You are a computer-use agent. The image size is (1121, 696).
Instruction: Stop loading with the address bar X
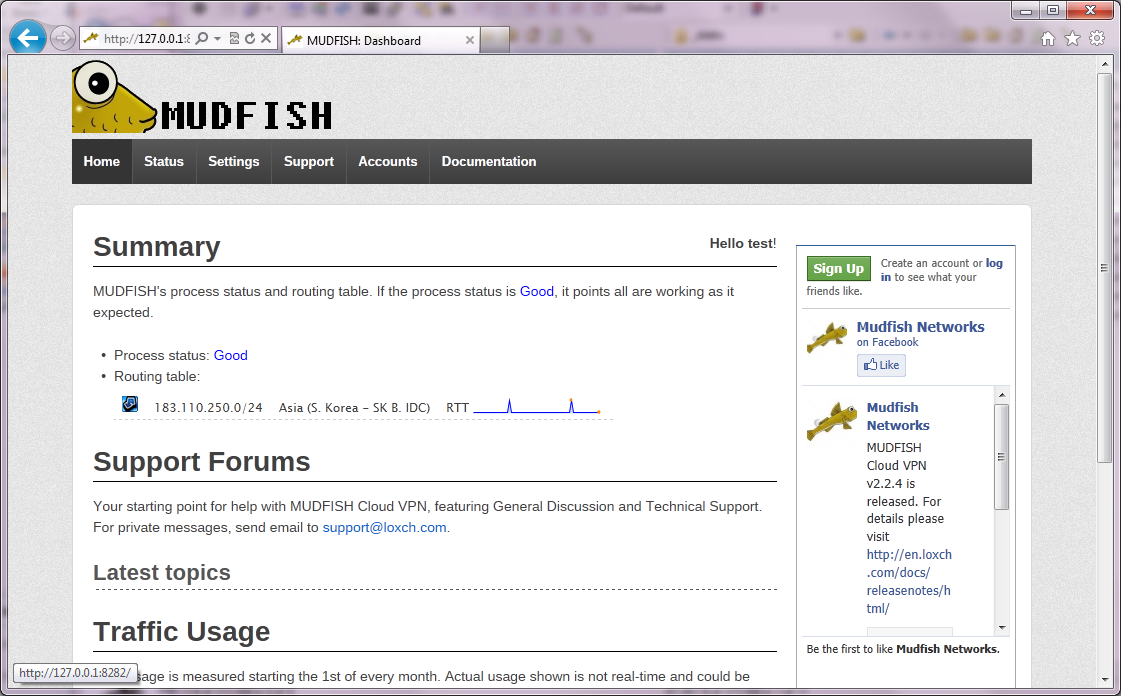[x=266, y=39]
